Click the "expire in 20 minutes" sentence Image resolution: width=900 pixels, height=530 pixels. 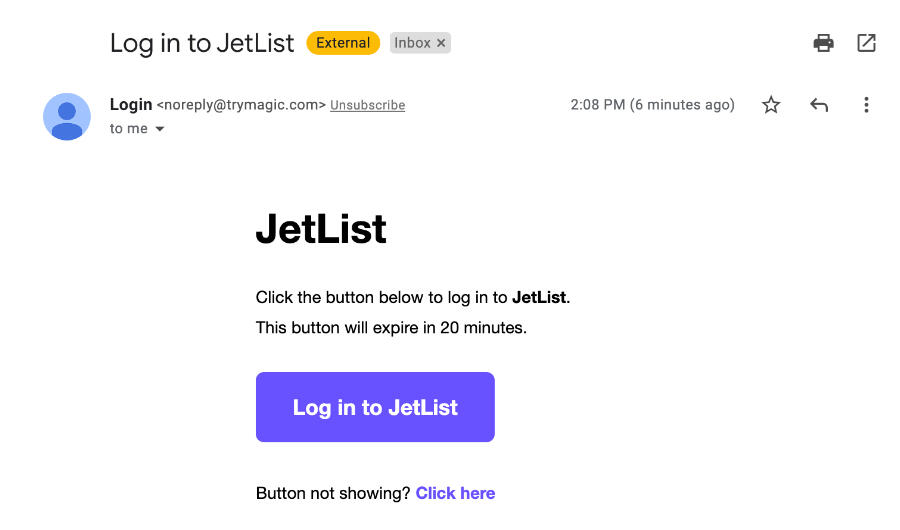[391, 327]
